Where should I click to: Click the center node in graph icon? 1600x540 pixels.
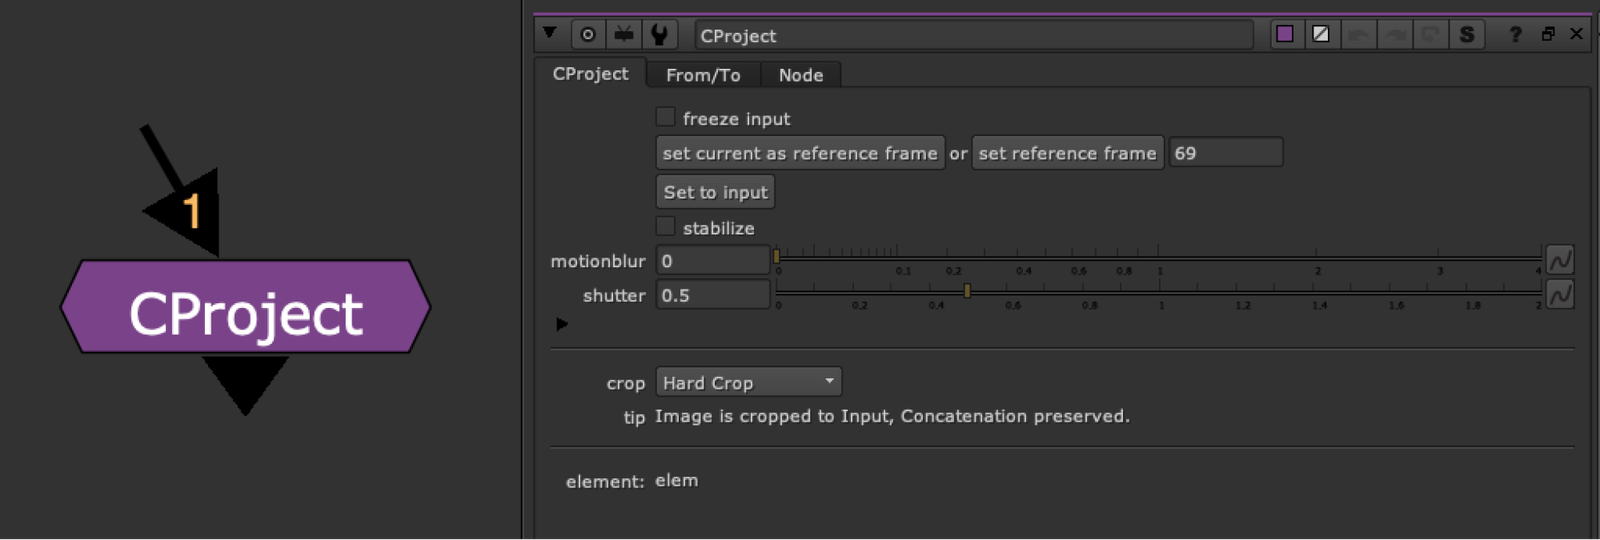[588, 35]
